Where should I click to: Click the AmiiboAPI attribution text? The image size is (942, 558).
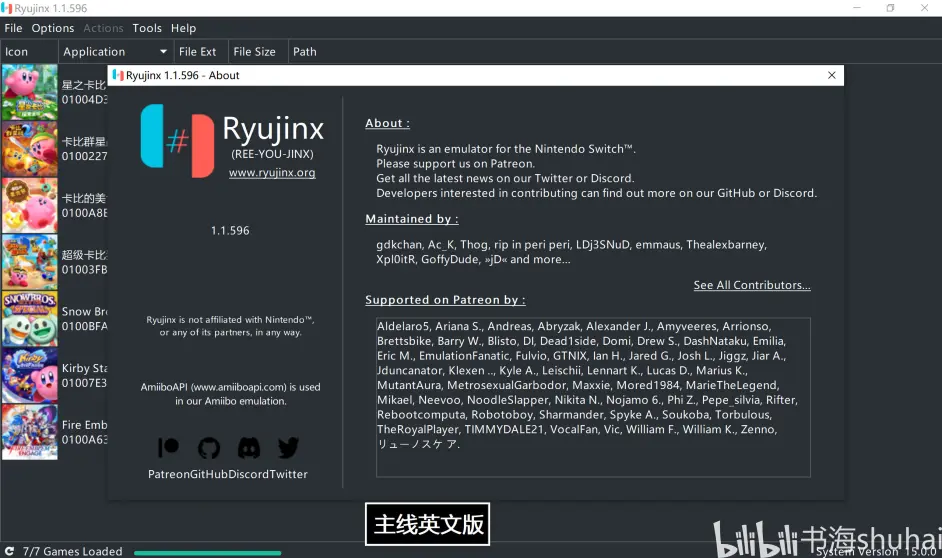click(230, 394)
